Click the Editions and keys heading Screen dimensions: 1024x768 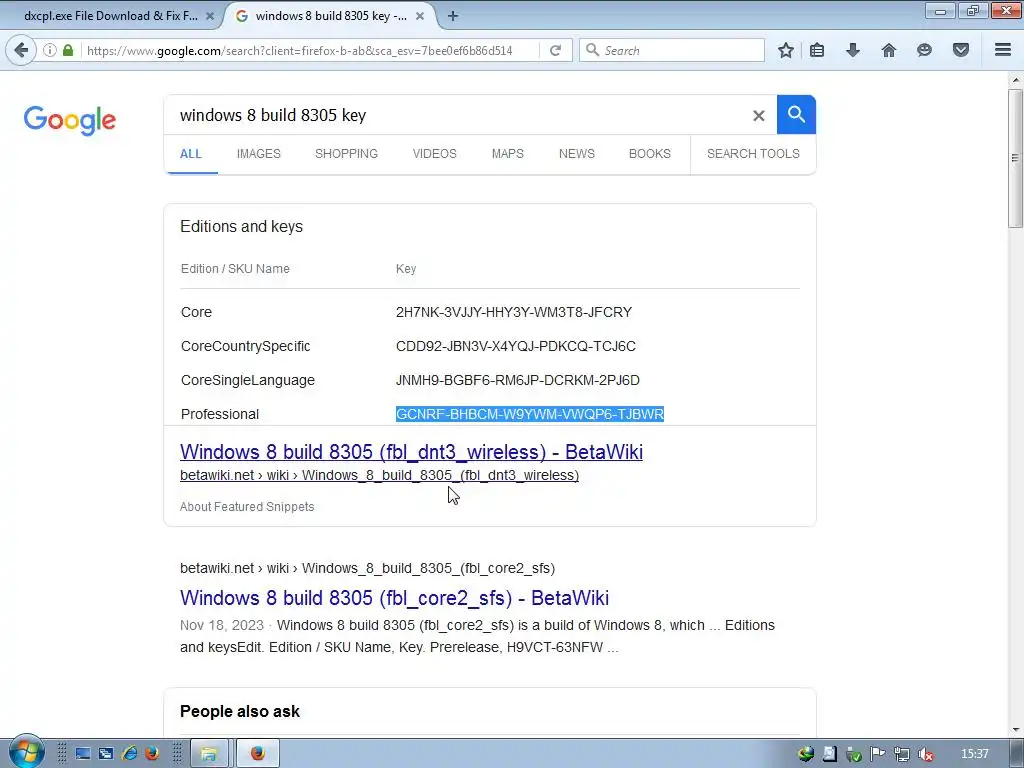point(242,227)
